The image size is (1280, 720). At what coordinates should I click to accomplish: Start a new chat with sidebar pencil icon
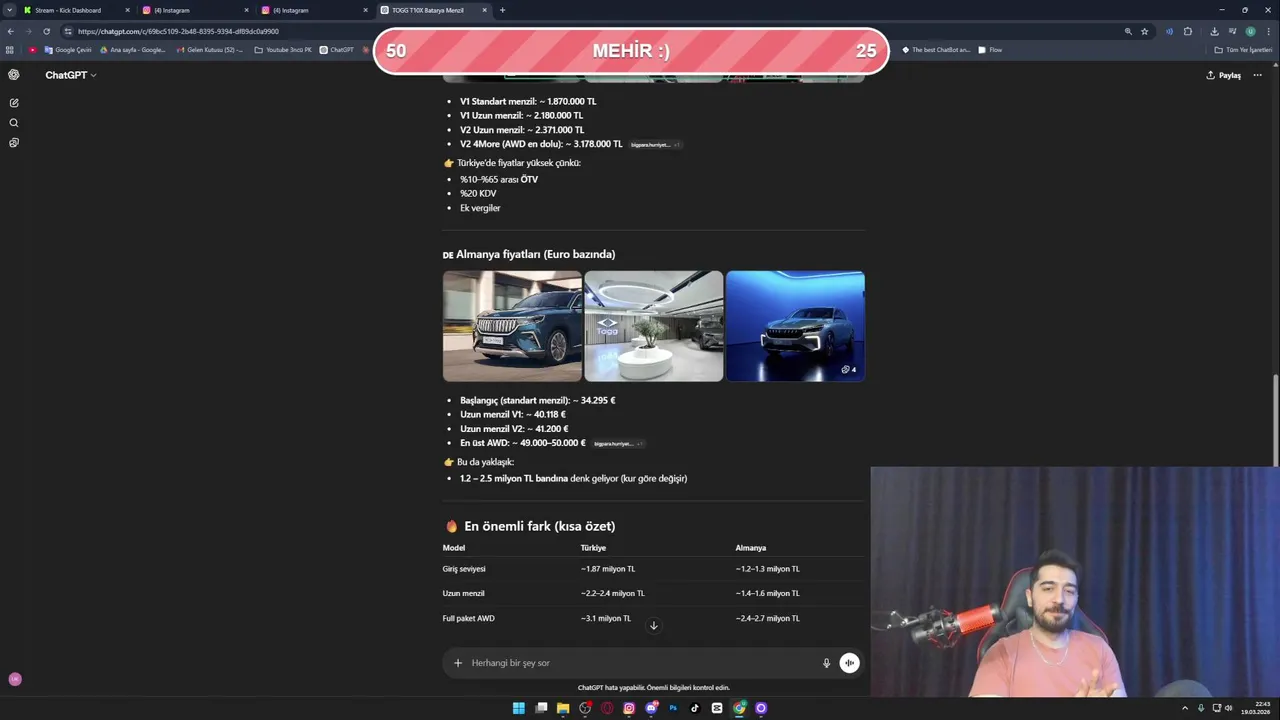point(14,103)
